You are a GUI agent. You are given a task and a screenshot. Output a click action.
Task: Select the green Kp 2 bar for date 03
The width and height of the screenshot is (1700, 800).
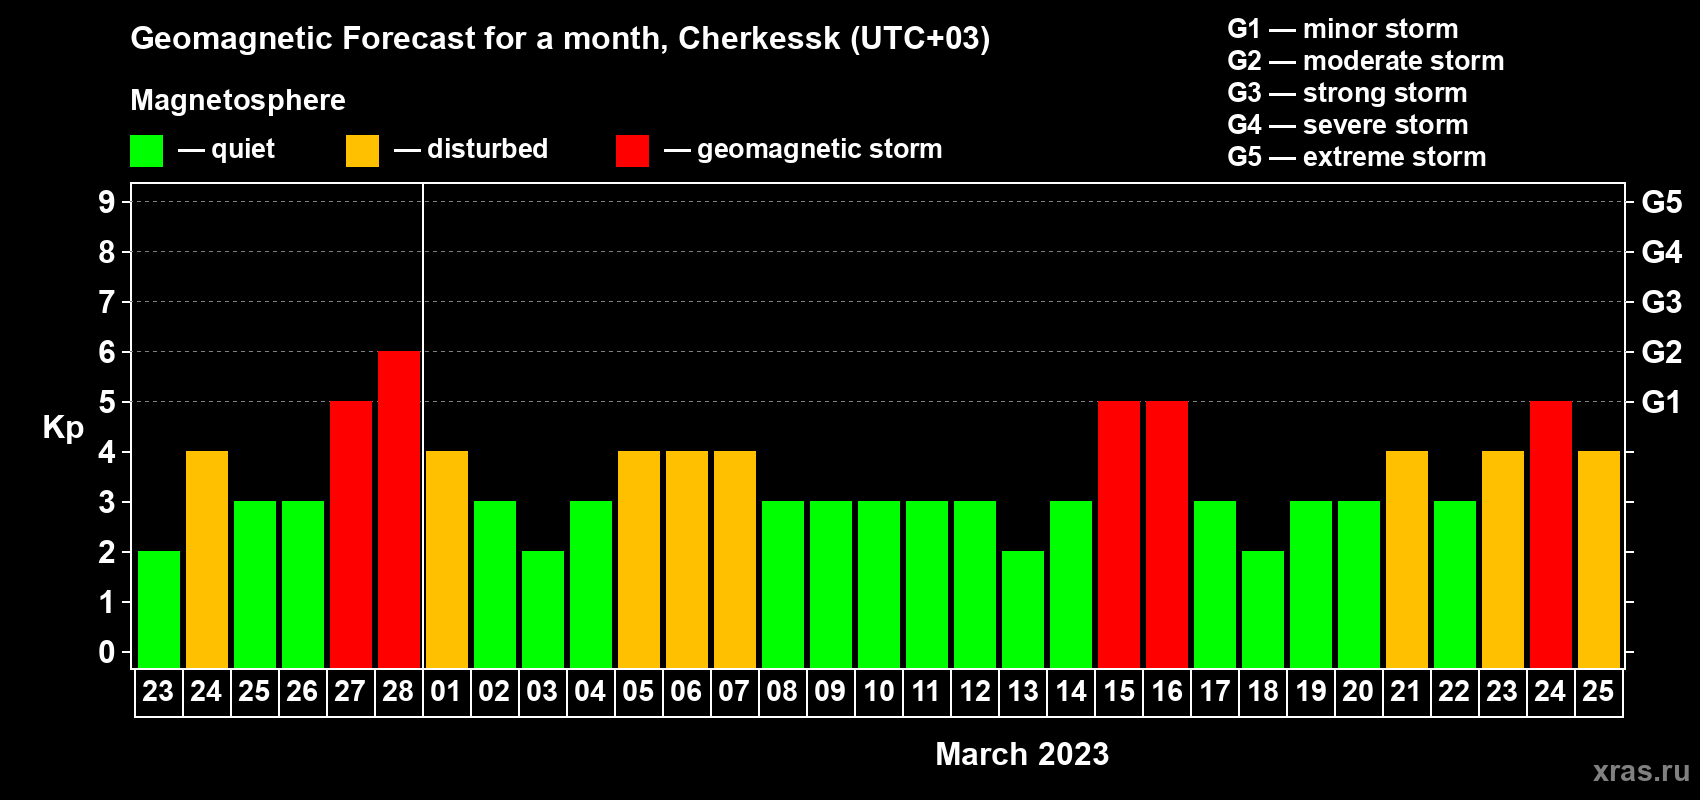click(x=543, y=610)
